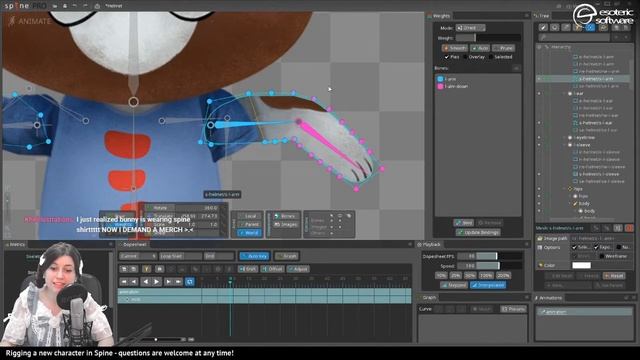Image resolution: width=640 pixels, height=360 pixels.
Task: Select the blue l-arm bone in Weights
Action: (x=447, y=79)
